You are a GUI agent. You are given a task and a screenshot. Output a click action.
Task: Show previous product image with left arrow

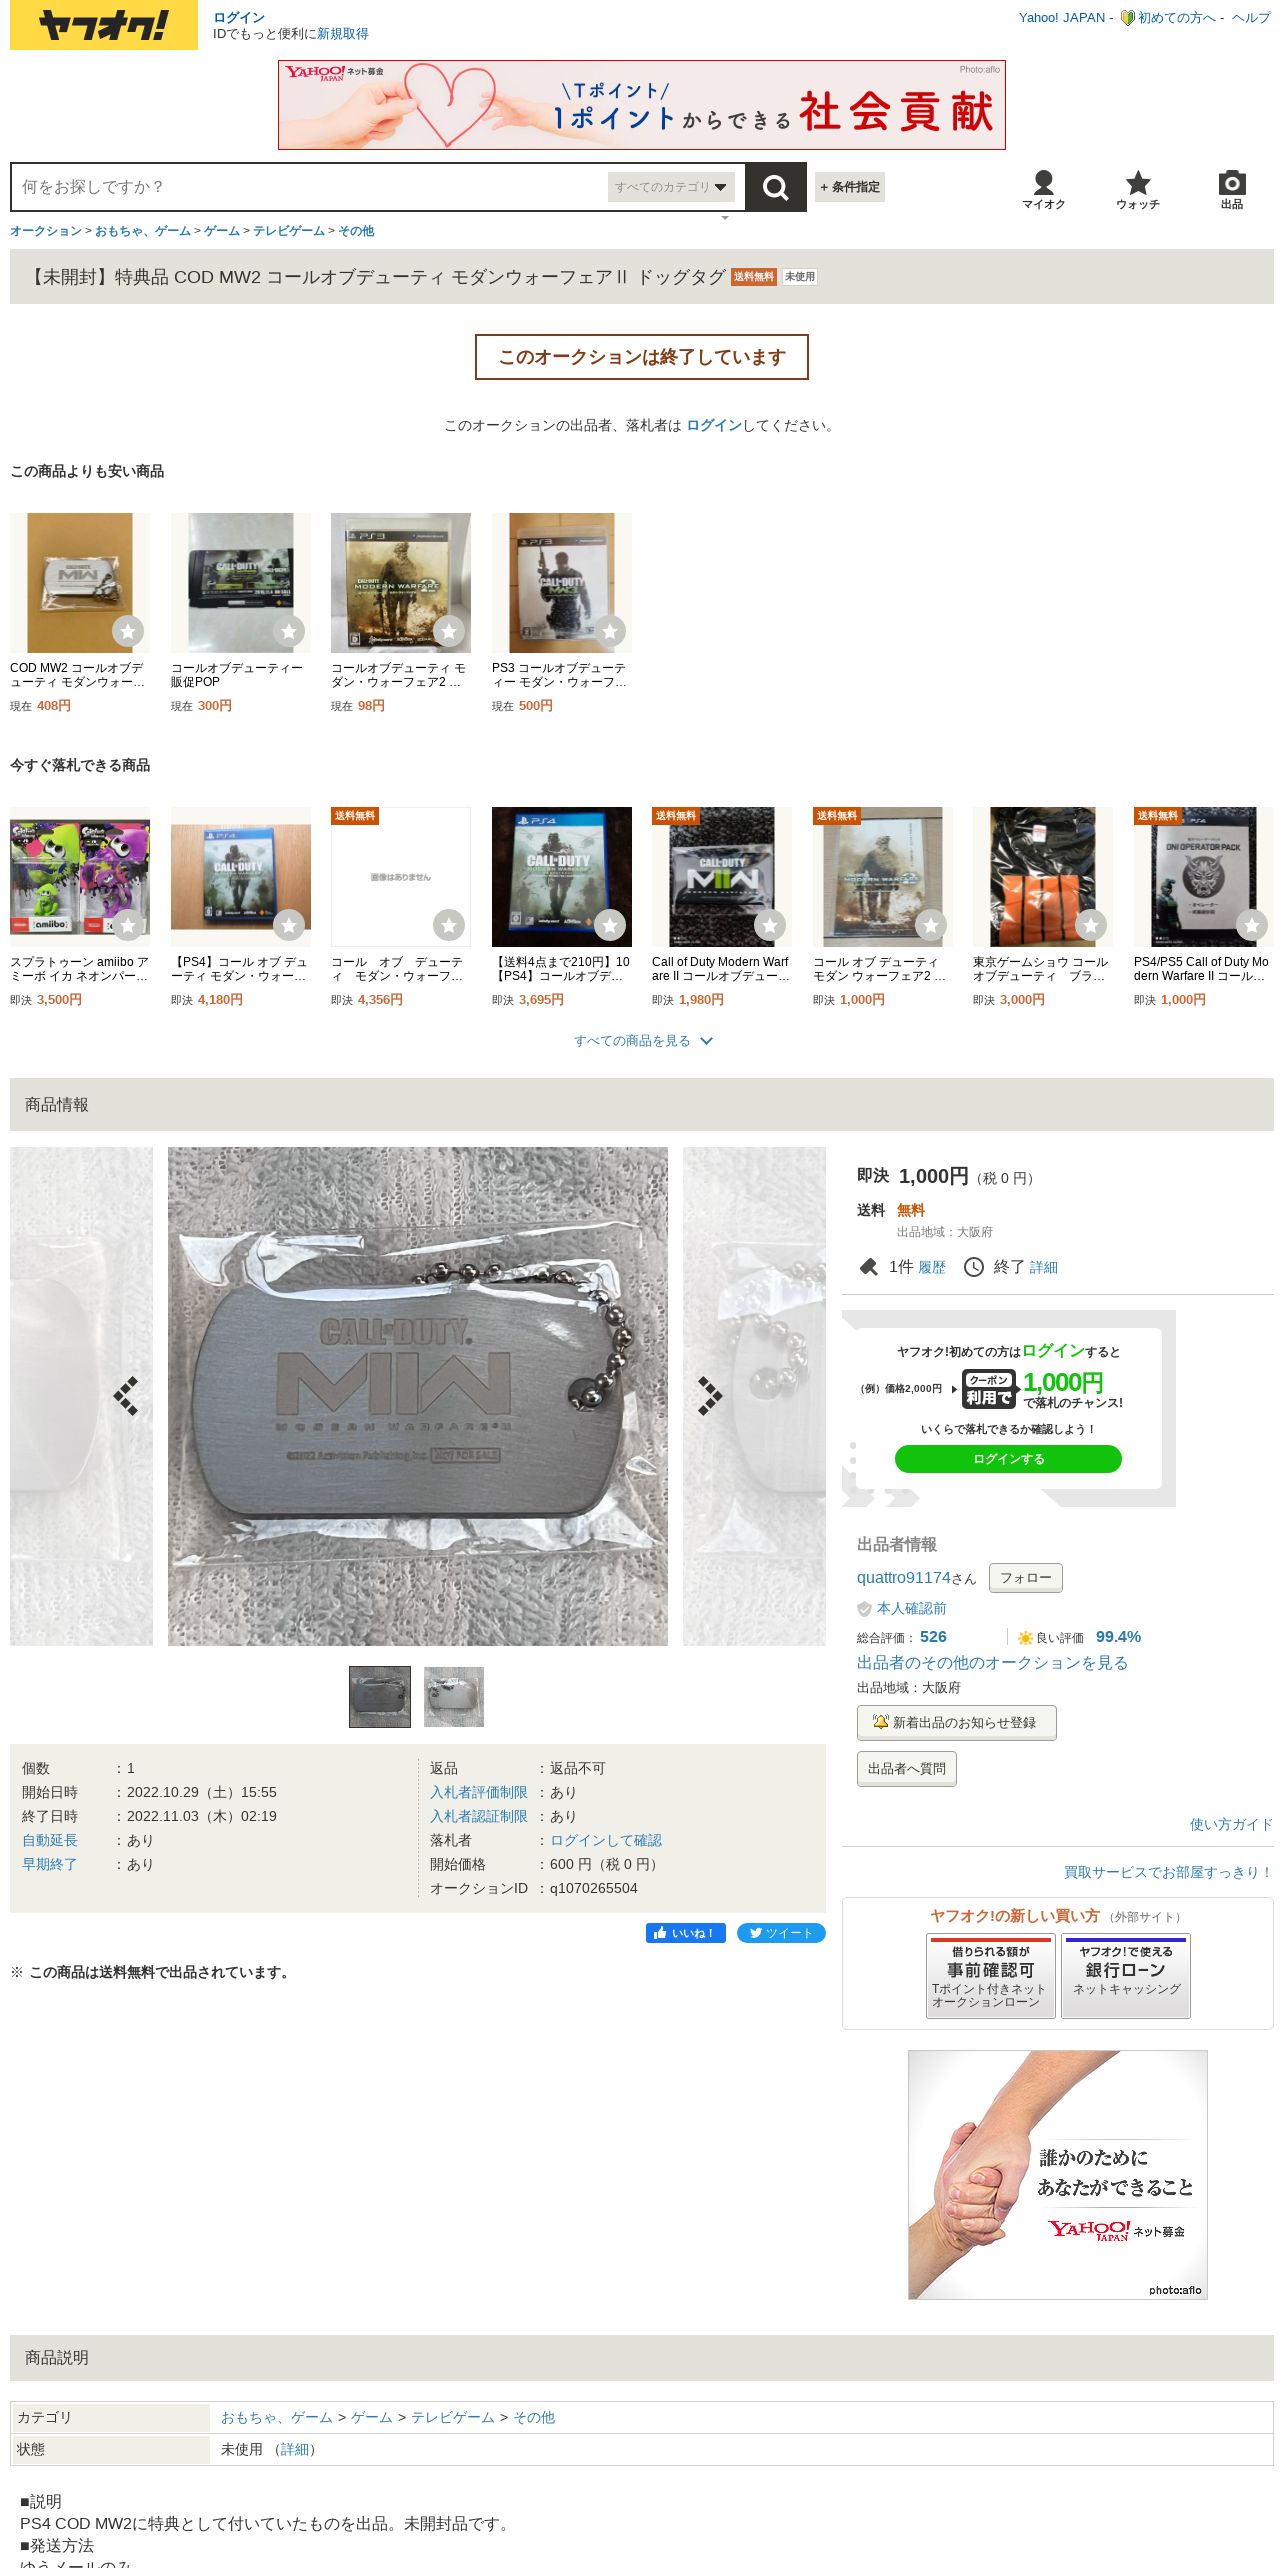126,1396
